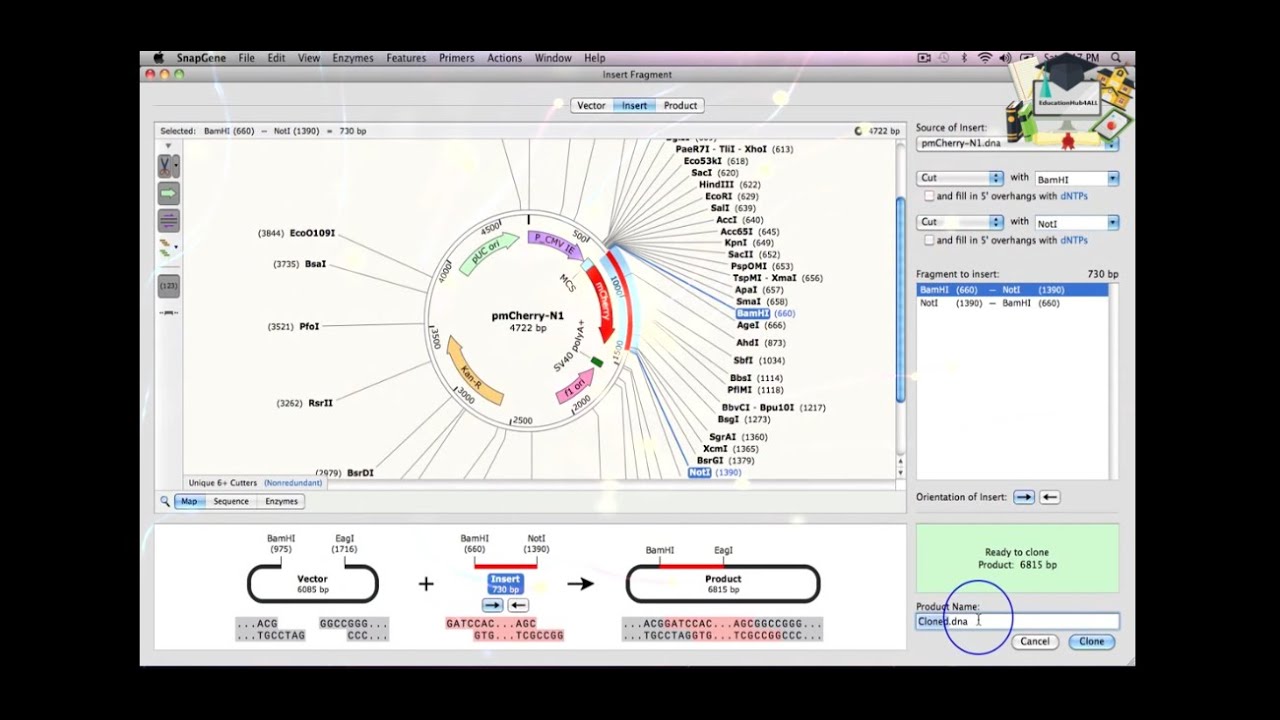
Task: Click the camera recording menu bar icon
Action: tap(924, 58)
